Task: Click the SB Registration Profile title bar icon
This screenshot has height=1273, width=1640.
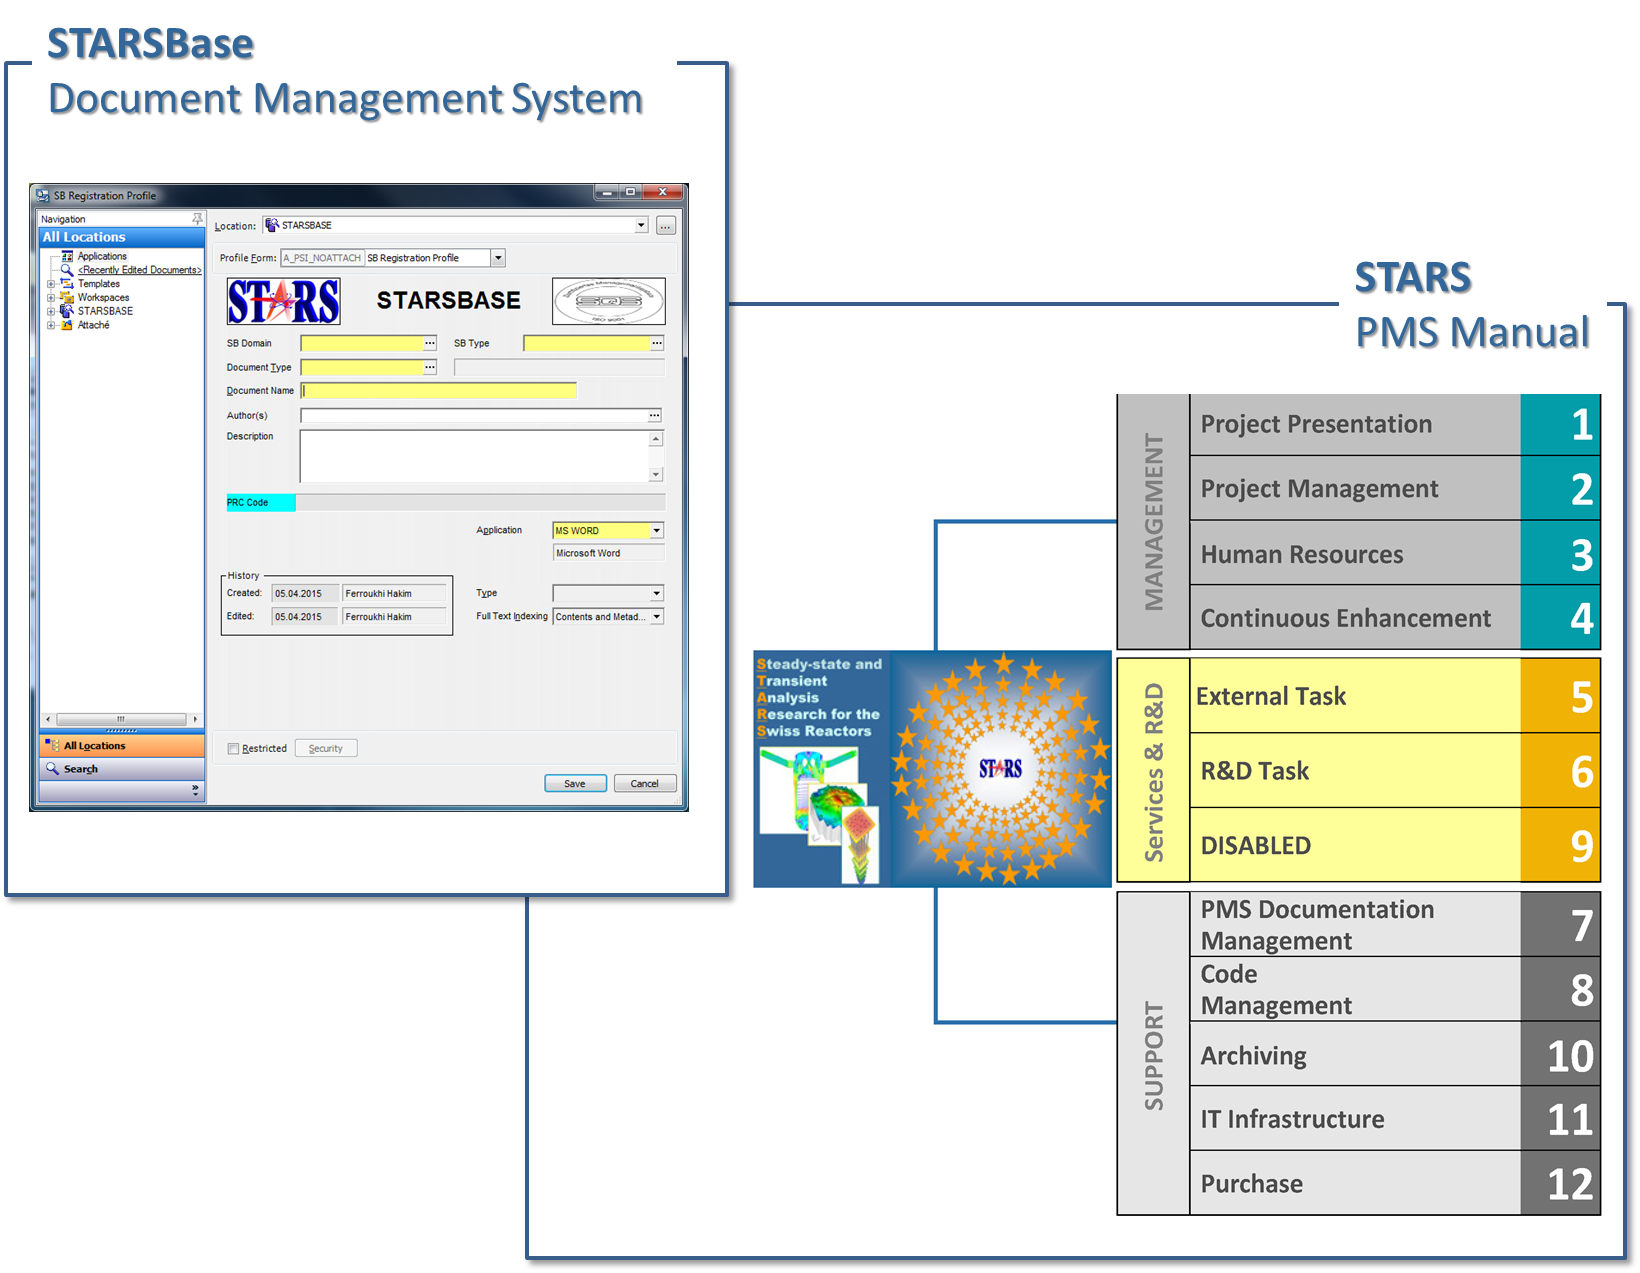Action: (x=43, y=195)
